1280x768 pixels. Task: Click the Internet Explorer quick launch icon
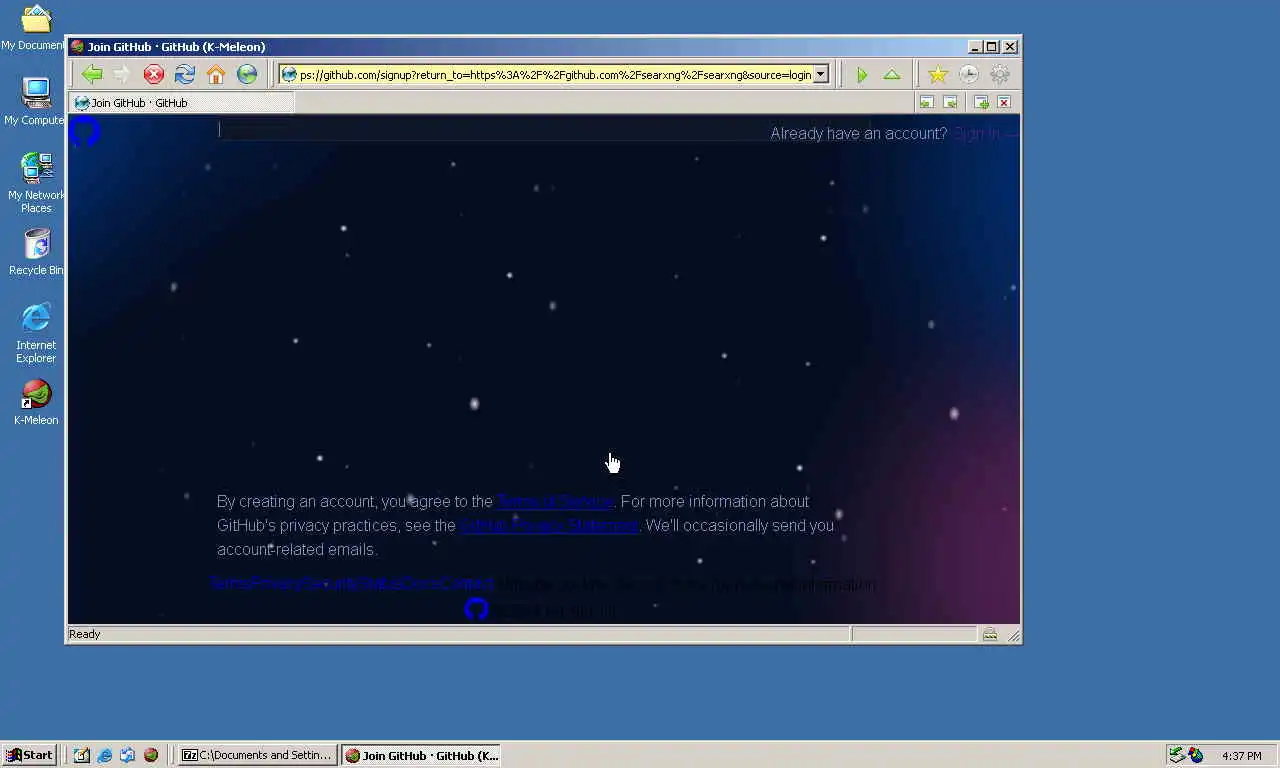[x=104, y=755]
